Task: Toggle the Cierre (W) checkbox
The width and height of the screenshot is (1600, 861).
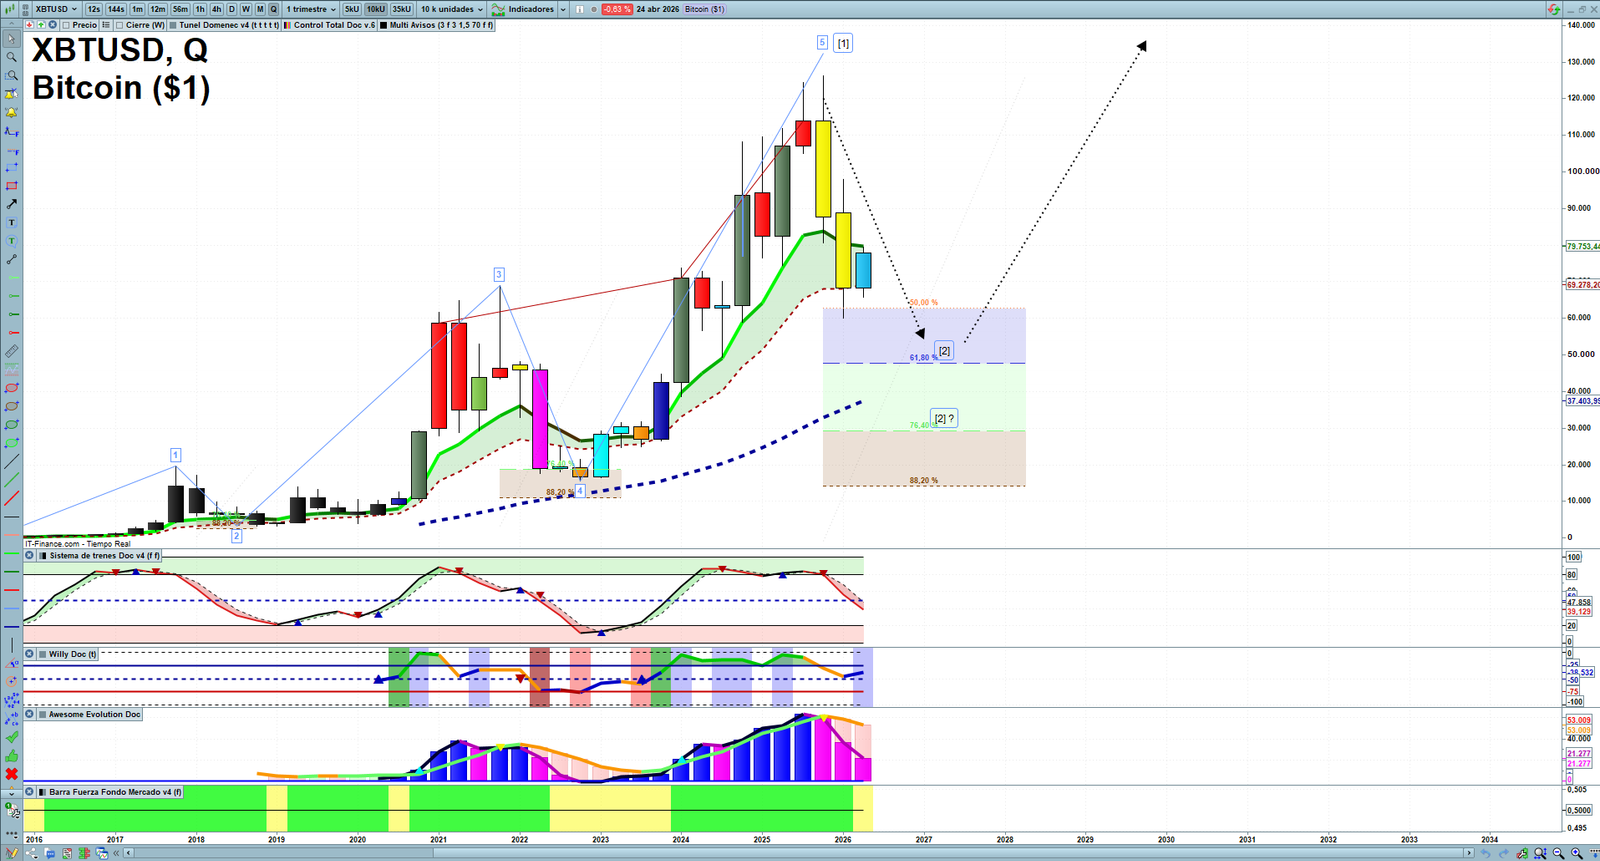Action: 120,25
